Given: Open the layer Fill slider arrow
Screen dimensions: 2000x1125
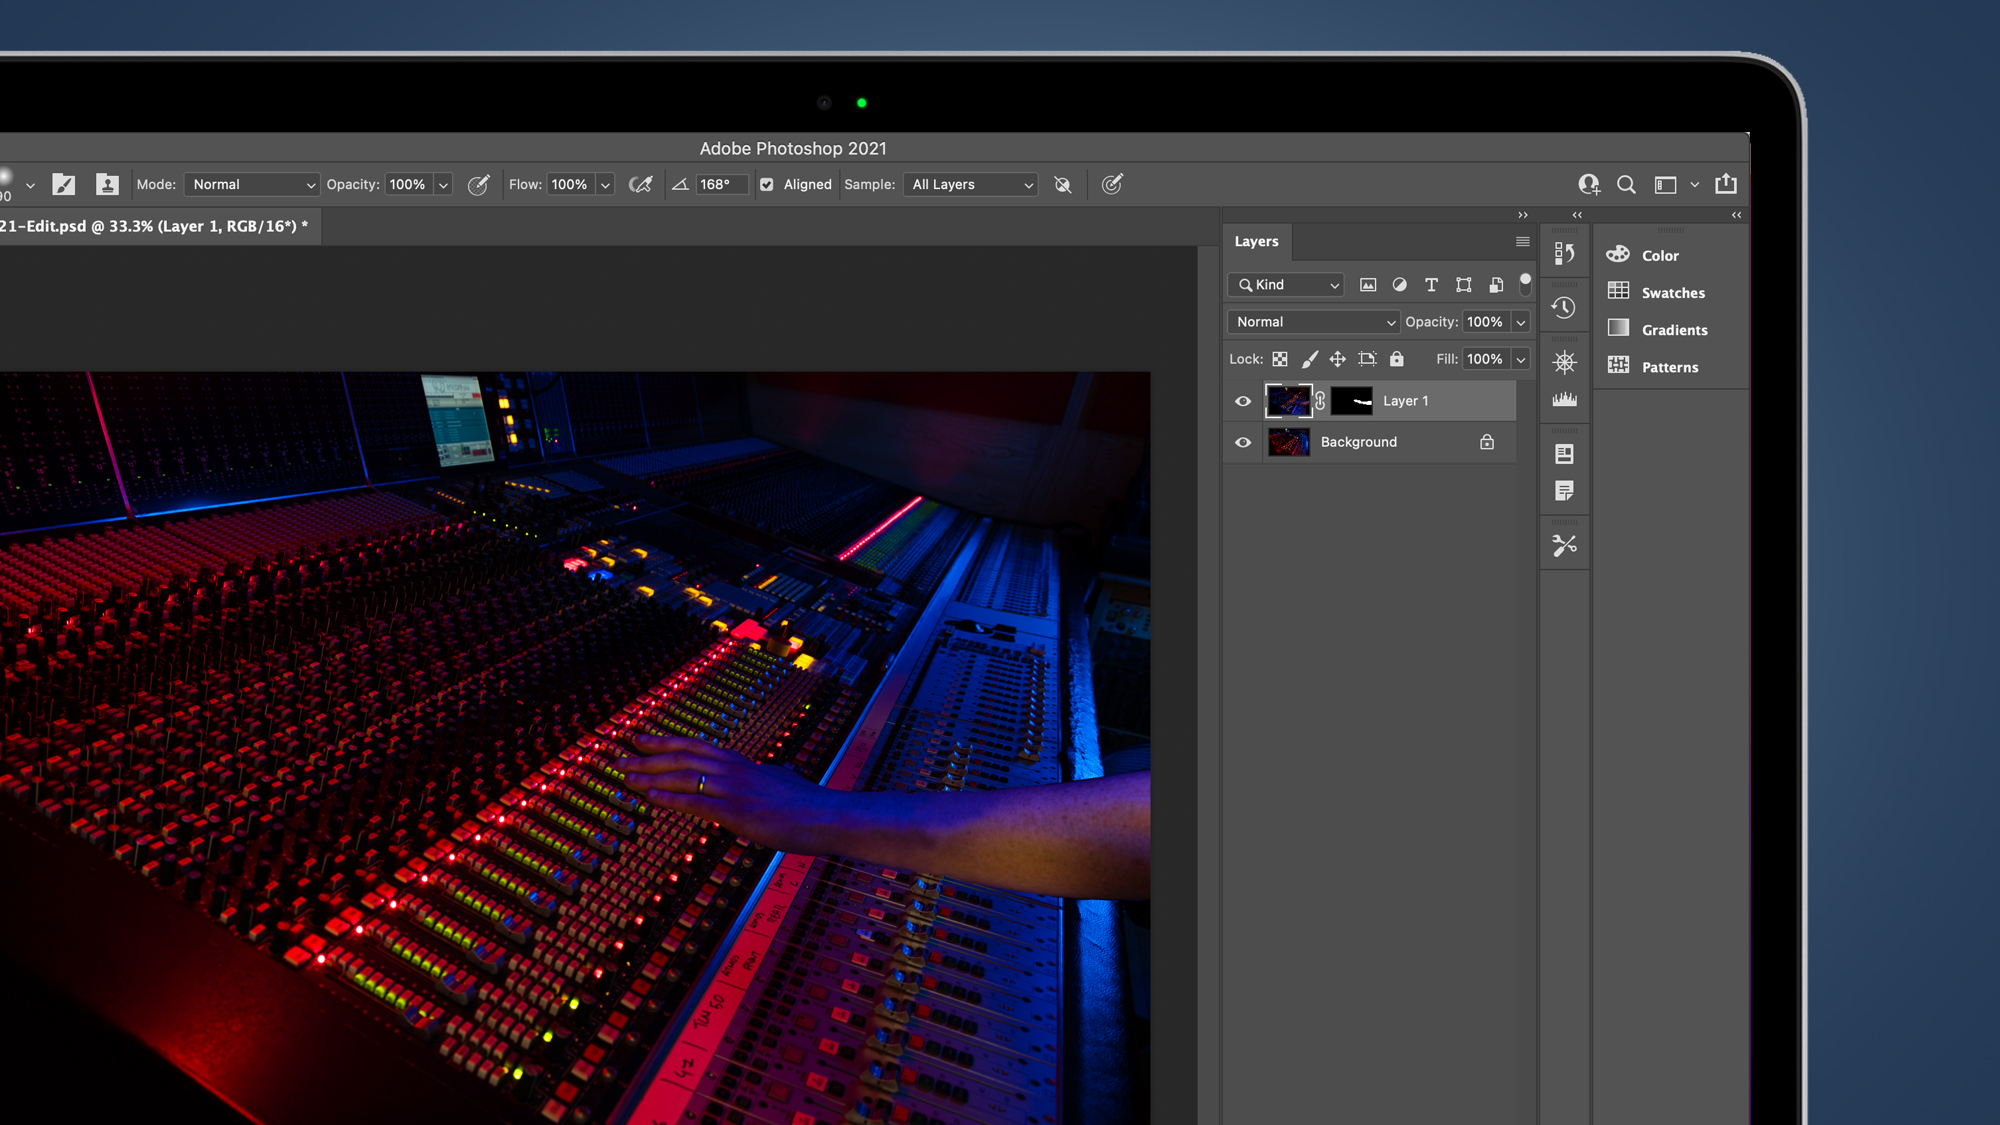Looking at the screenshot, I should pos(1521,359).
